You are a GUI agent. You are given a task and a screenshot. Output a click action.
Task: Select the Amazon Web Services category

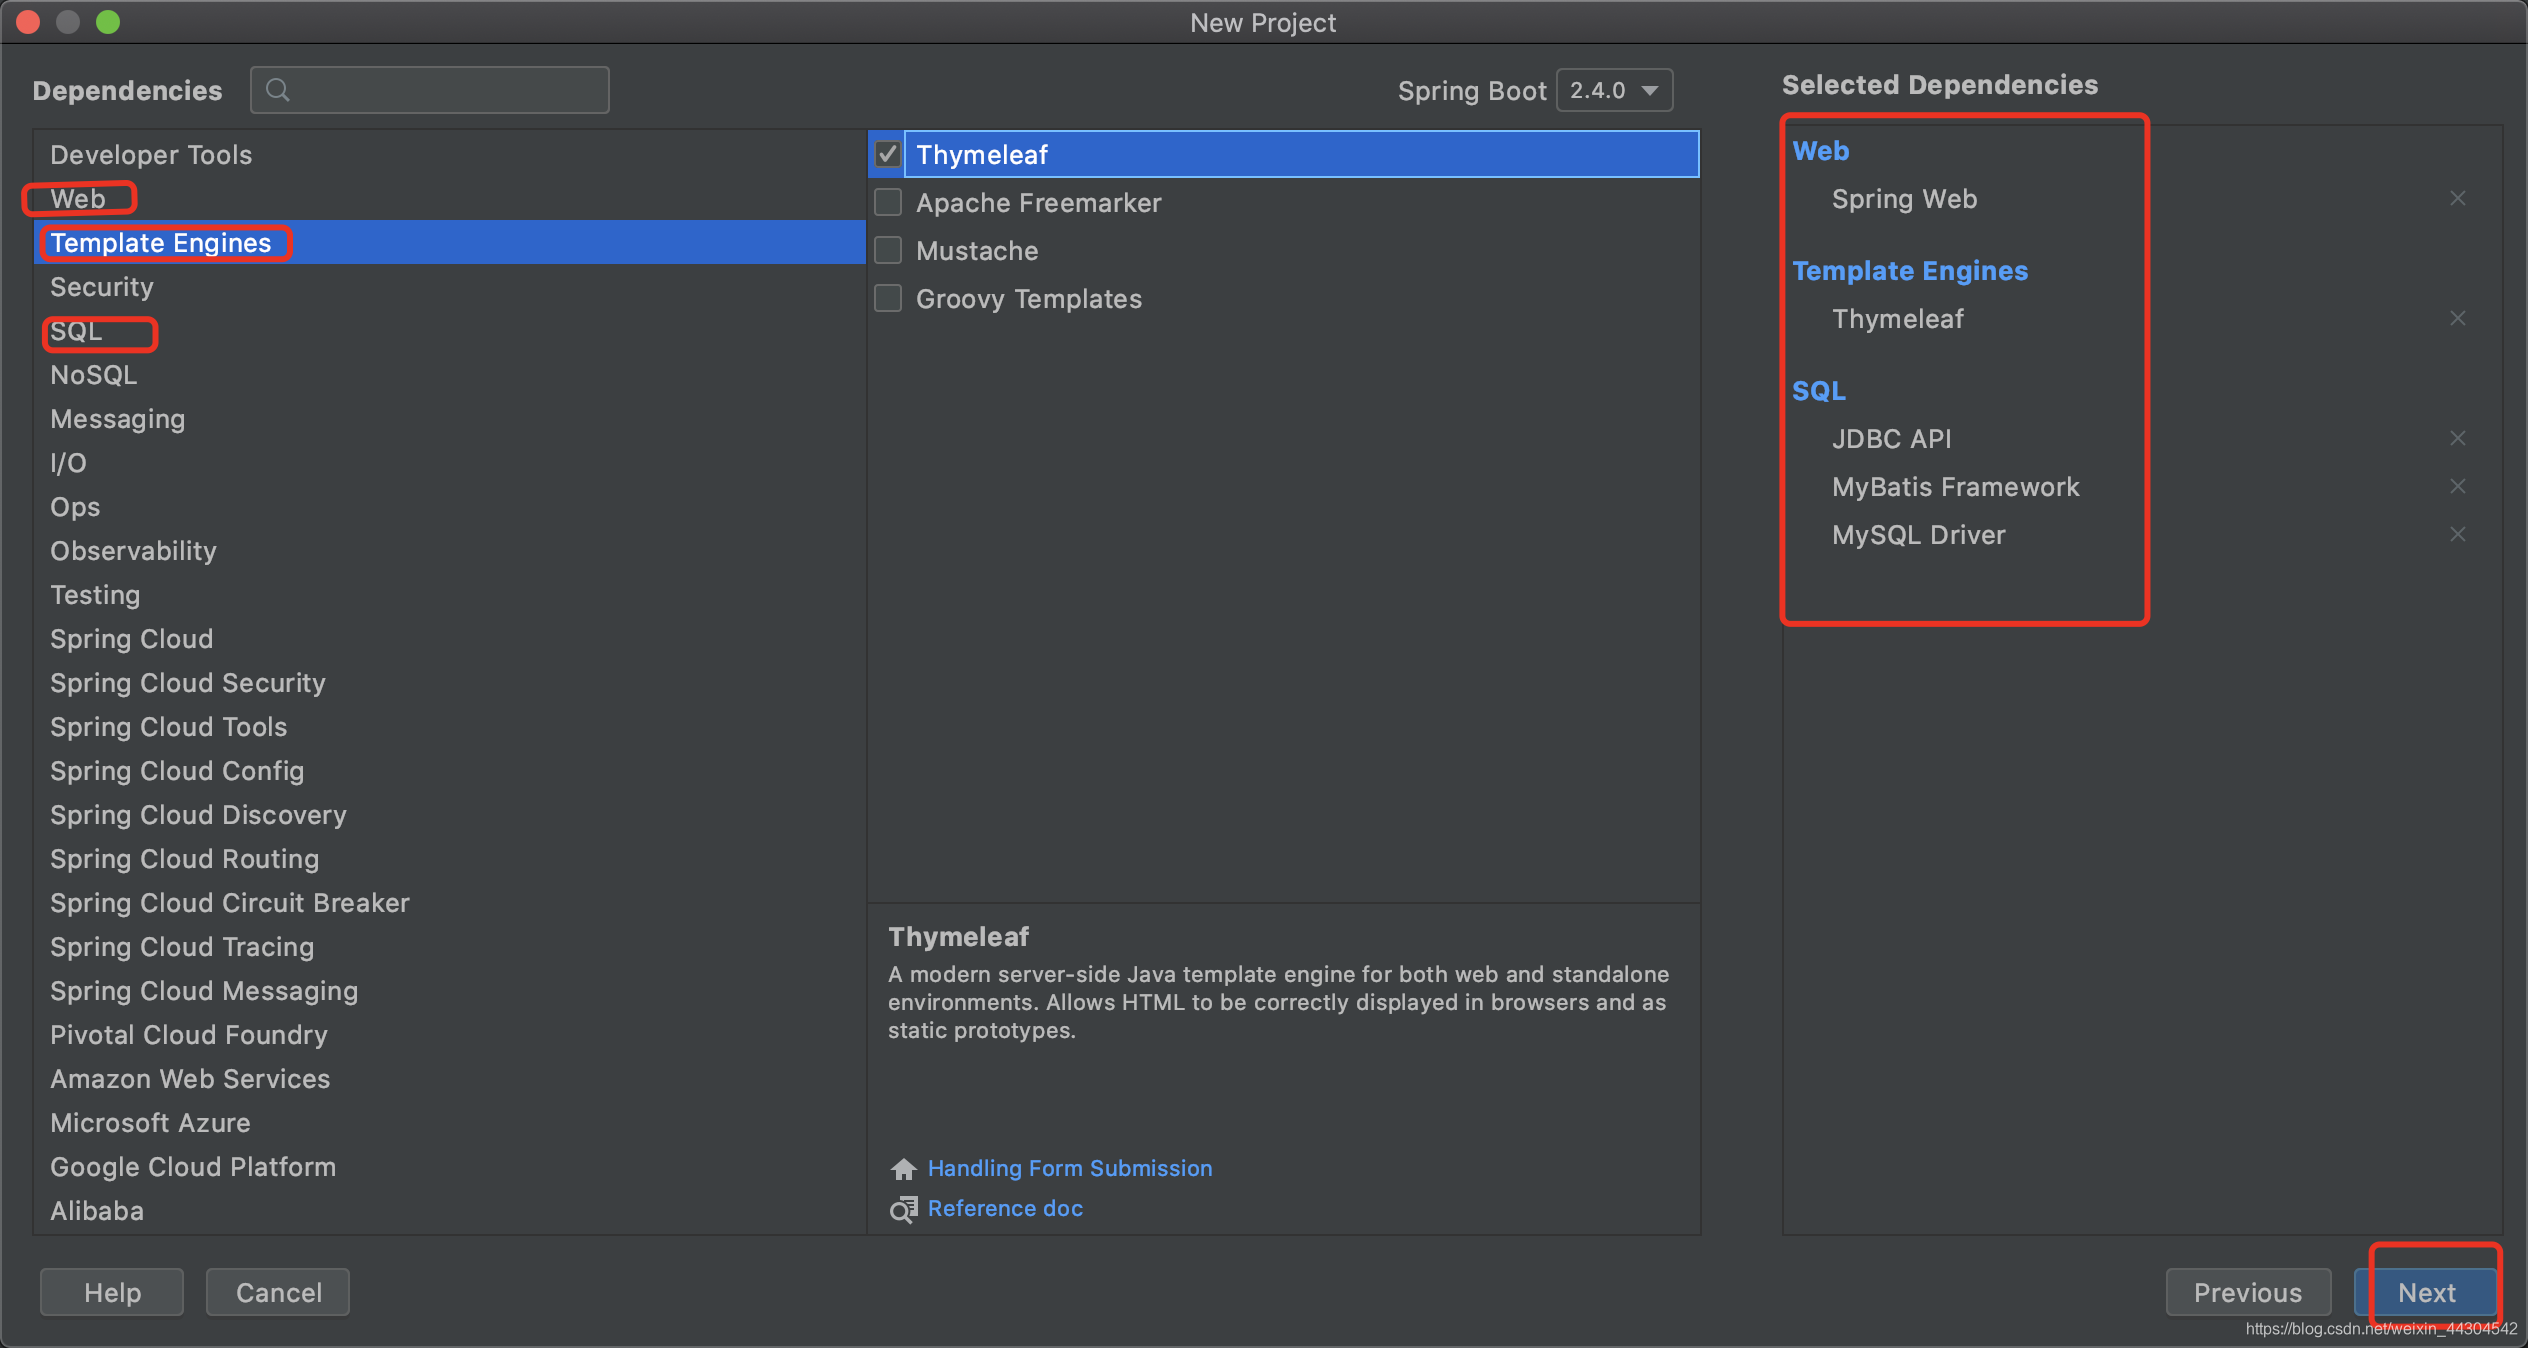[x=449, y=1078]
